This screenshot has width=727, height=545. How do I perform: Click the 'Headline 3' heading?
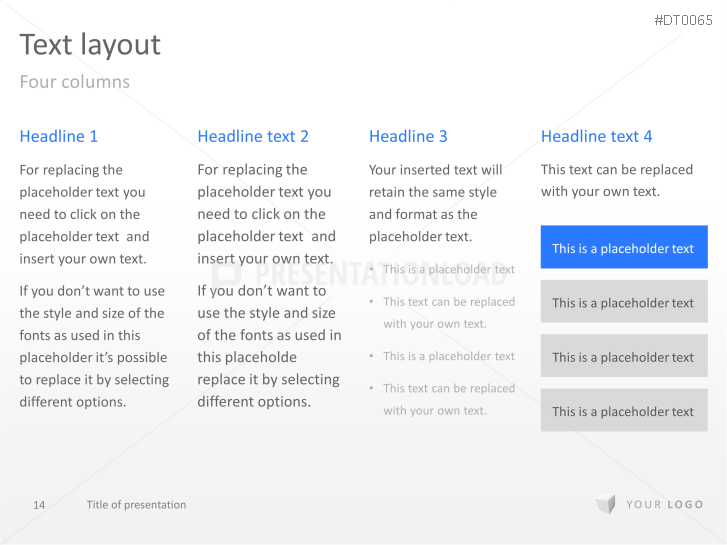pos(408,136)
